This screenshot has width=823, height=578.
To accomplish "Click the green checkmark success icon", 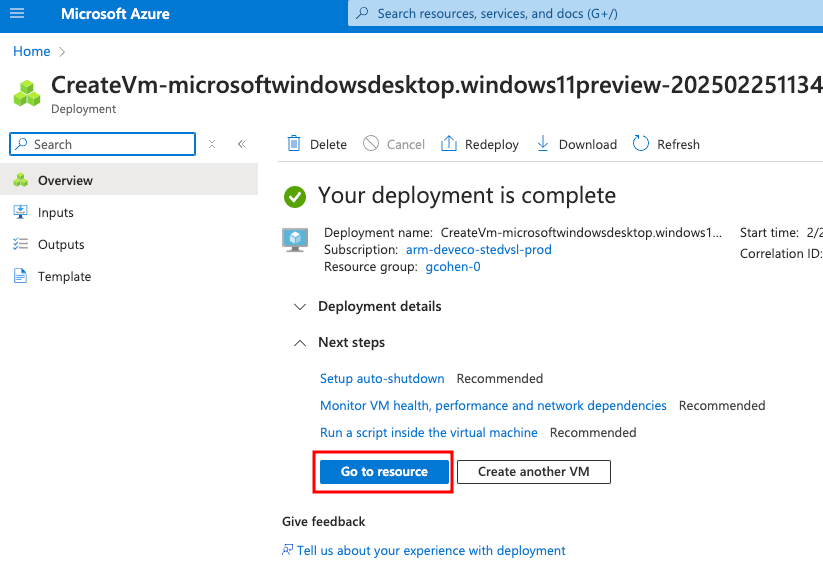I will click(295, 197).
